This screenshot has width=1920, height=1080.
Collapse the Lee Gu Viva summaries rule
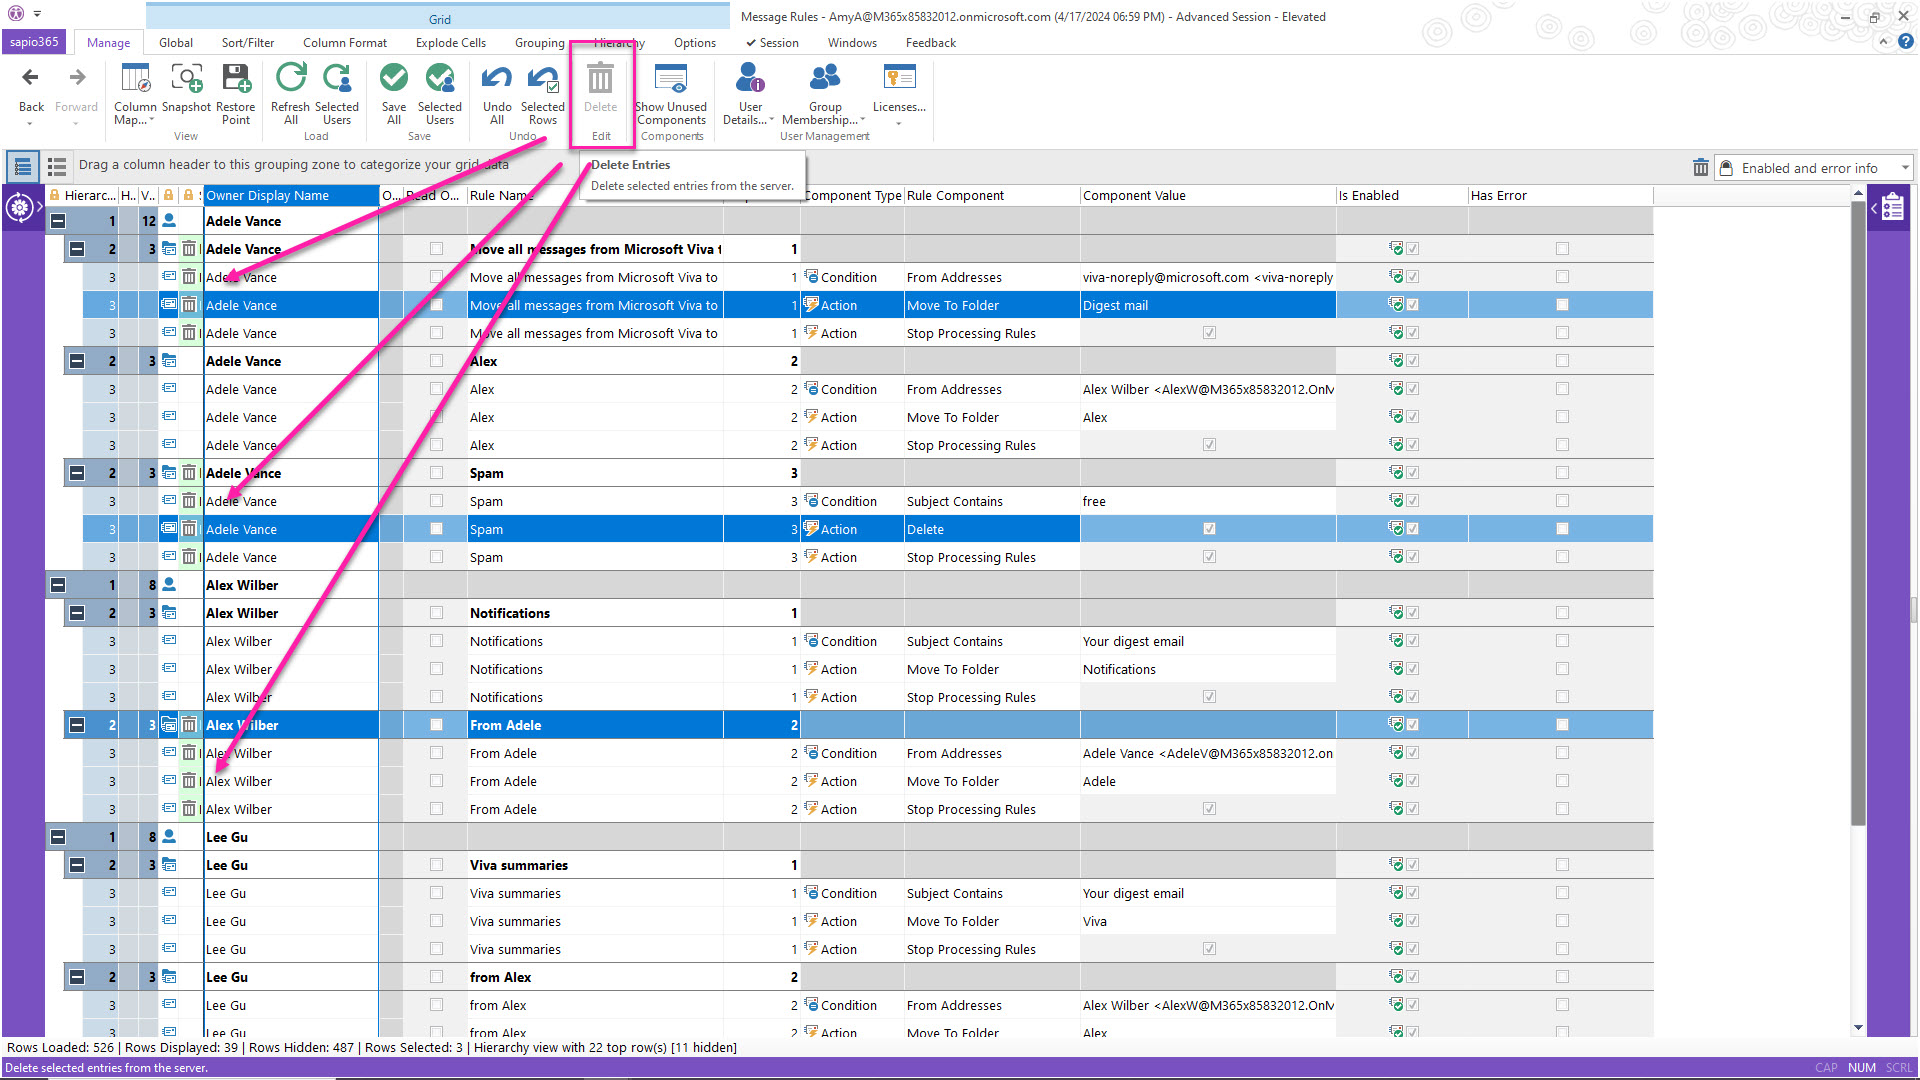(77, 865)
